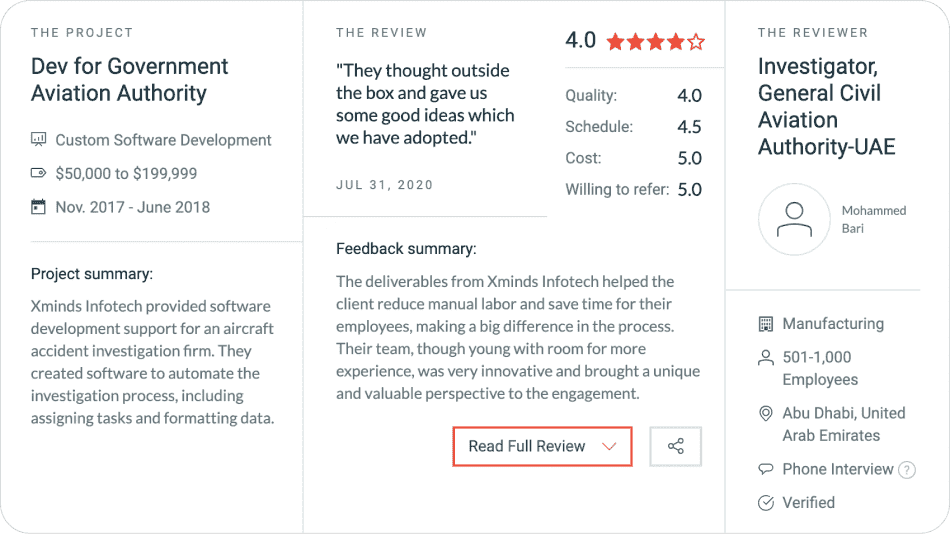Click the review quote text

point(425,104)
